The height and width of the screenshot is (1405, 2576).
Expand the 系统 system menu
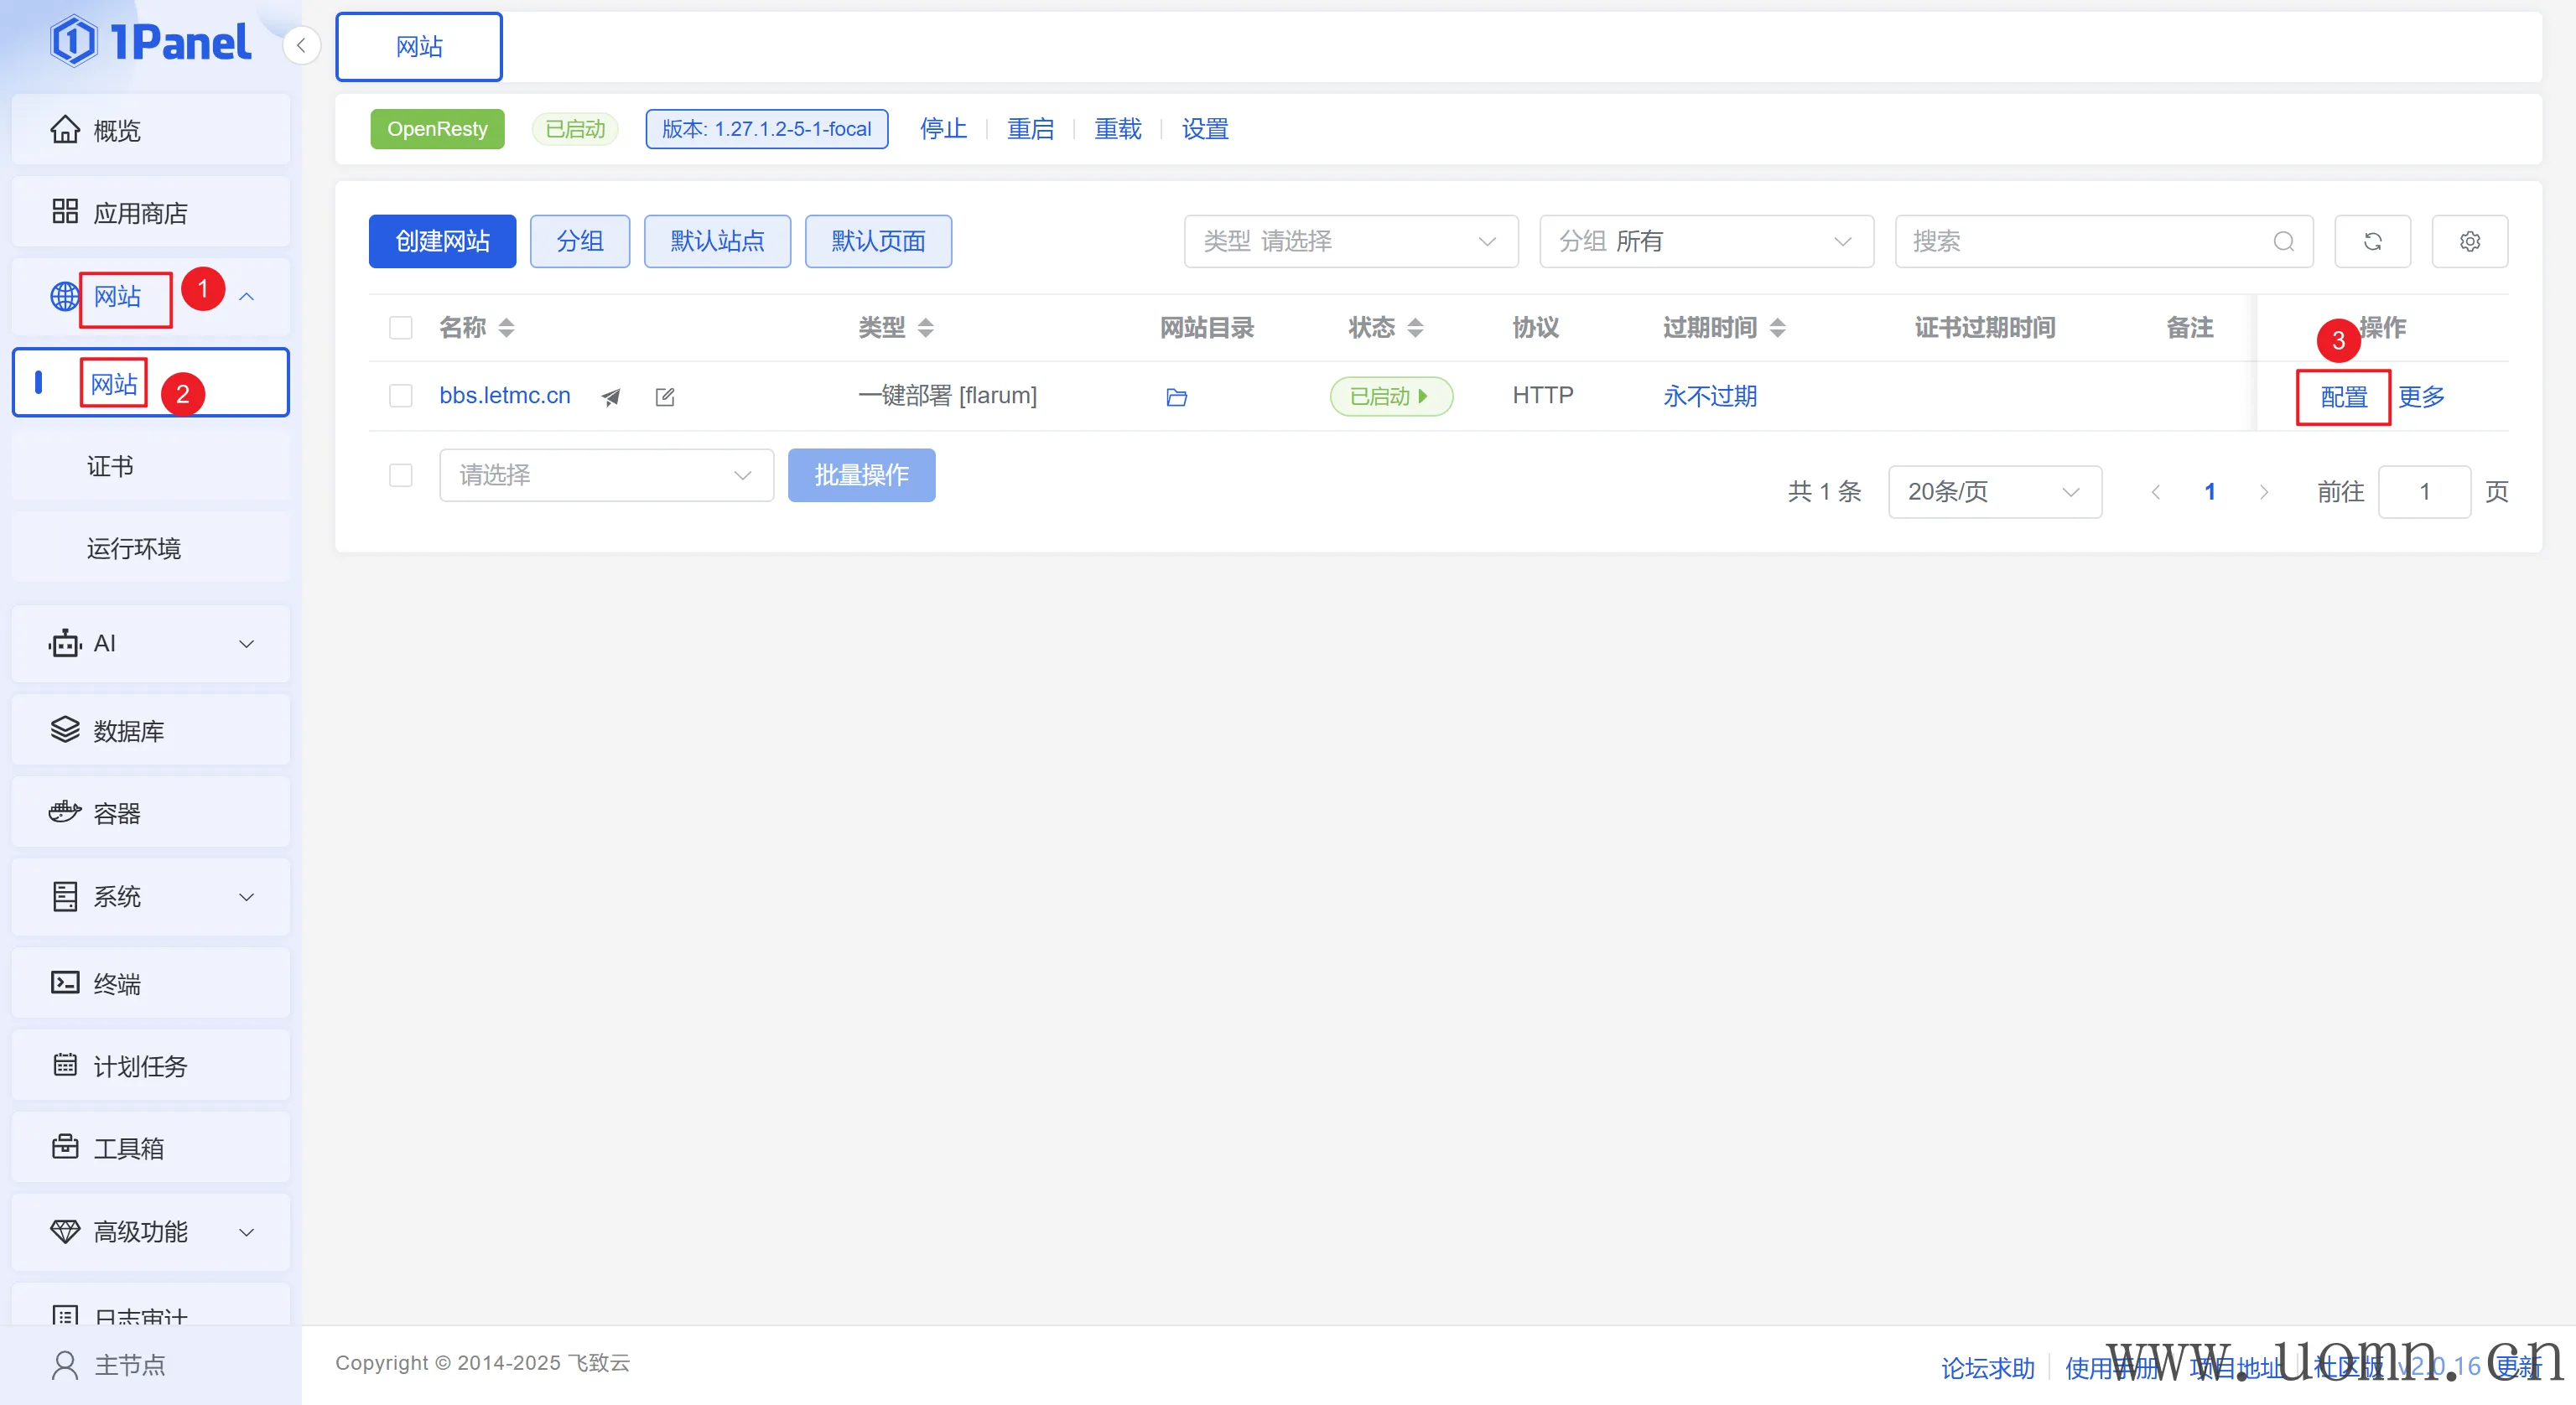pyautogui.click(x=150, y=896)
